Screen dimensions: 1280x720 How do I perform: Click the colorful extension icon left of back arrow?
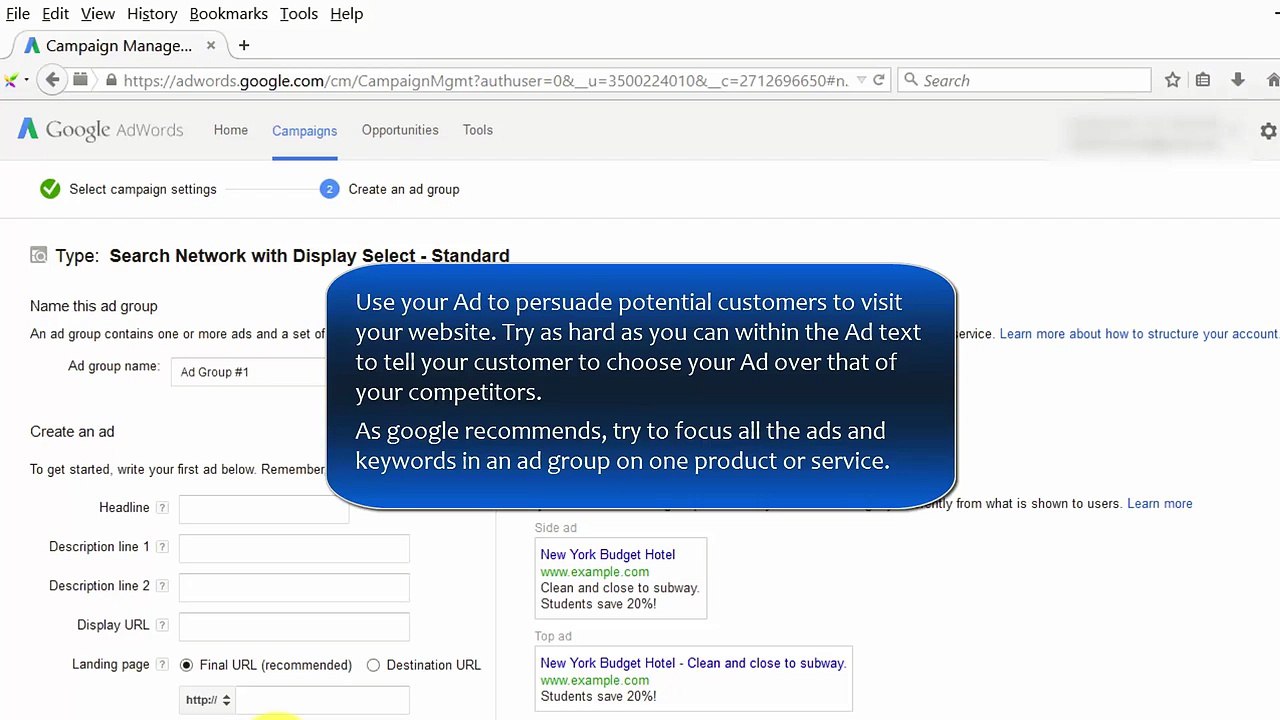[x=11, y=80]
